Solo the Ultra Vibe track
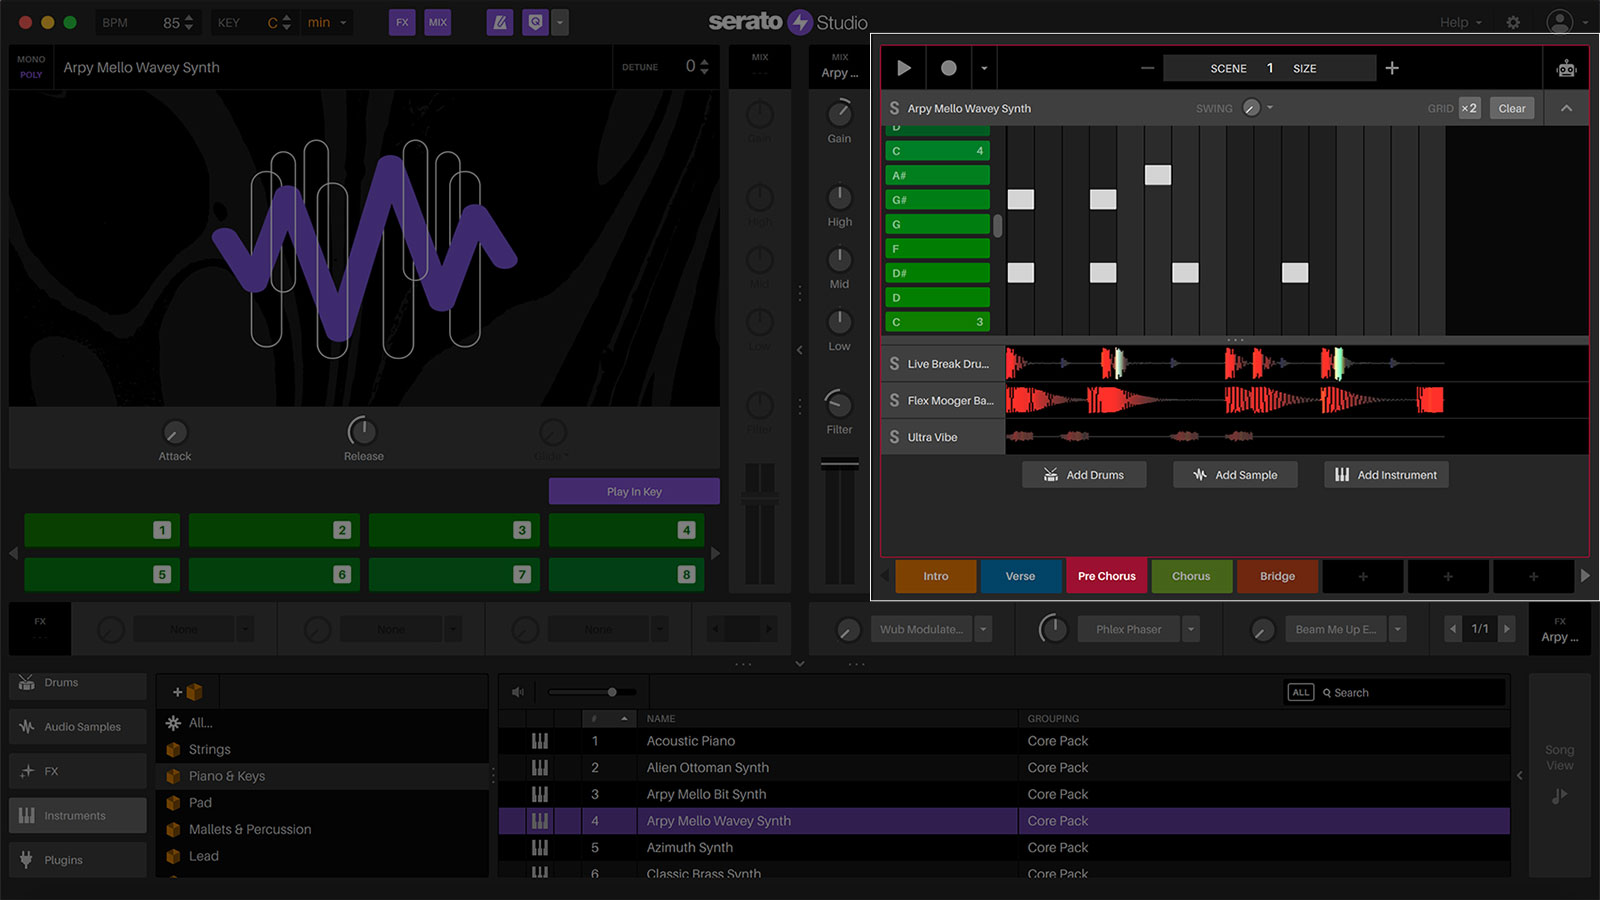1600x900 pixels. (x=894, y=437)
